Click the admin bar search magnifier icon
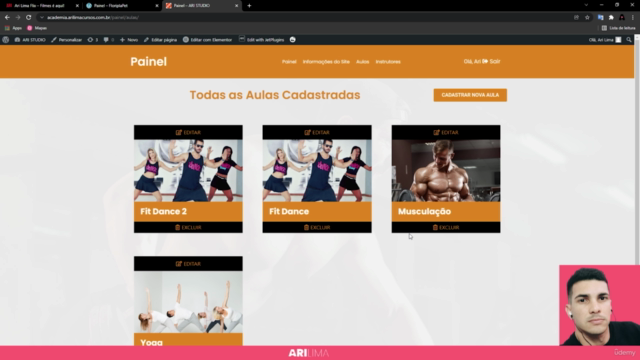 629,40
